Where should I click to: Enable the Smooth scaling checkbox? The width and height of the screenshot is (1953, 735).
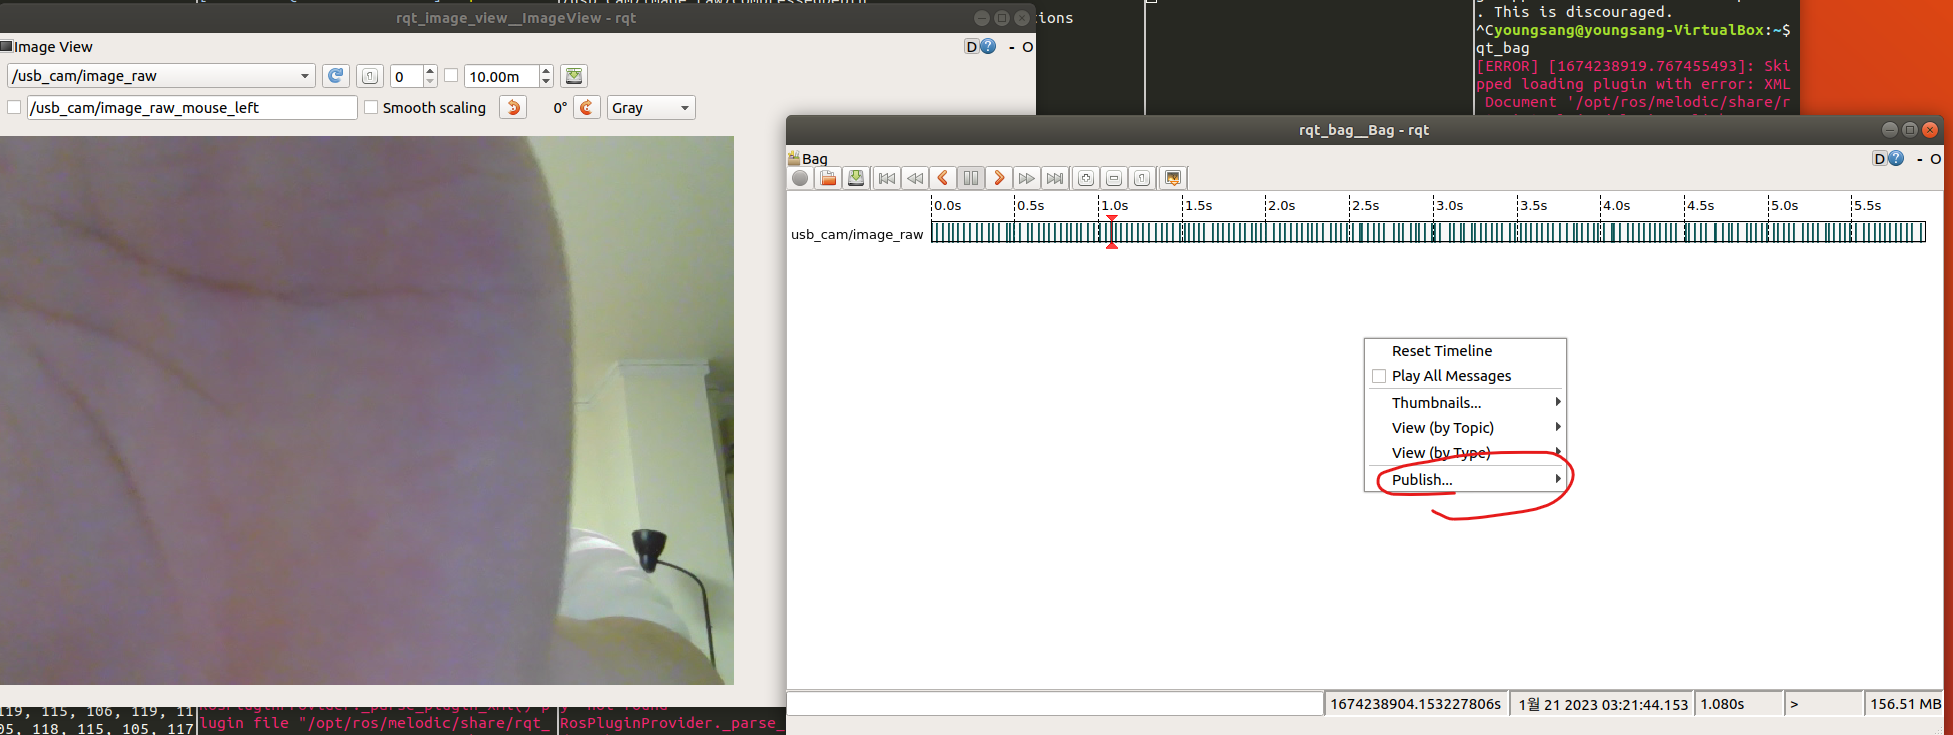coord(371,107)
